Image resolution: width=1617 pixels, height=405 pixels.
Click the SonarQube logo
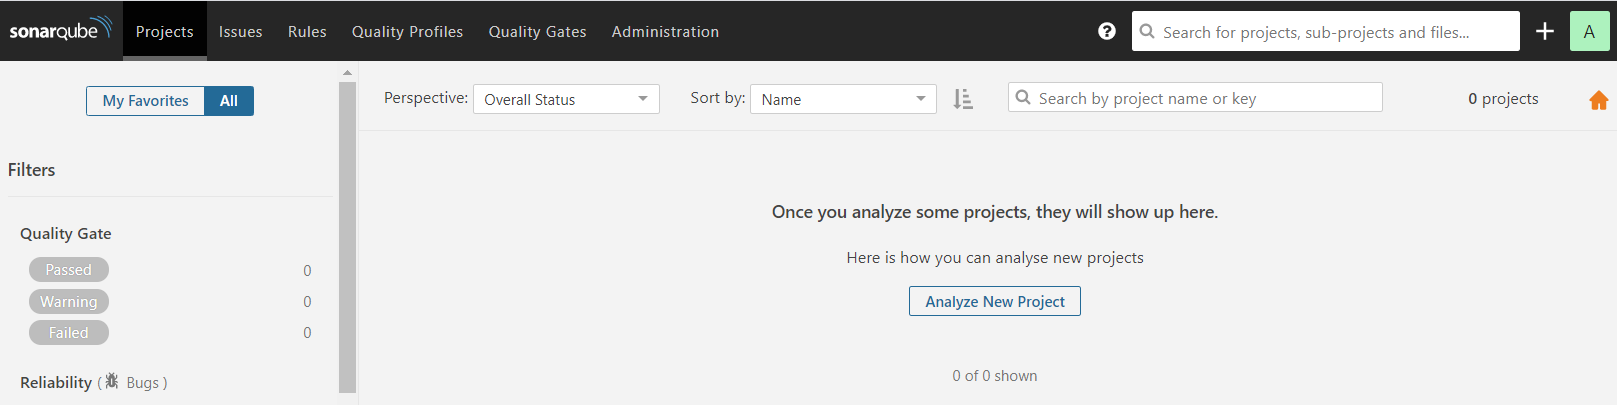pos(60,30)
